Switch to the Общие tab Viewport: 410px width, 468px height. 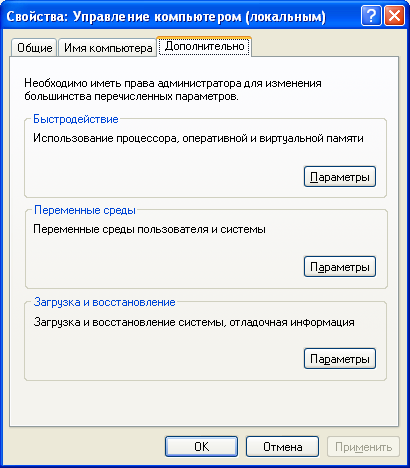[34, 48]
